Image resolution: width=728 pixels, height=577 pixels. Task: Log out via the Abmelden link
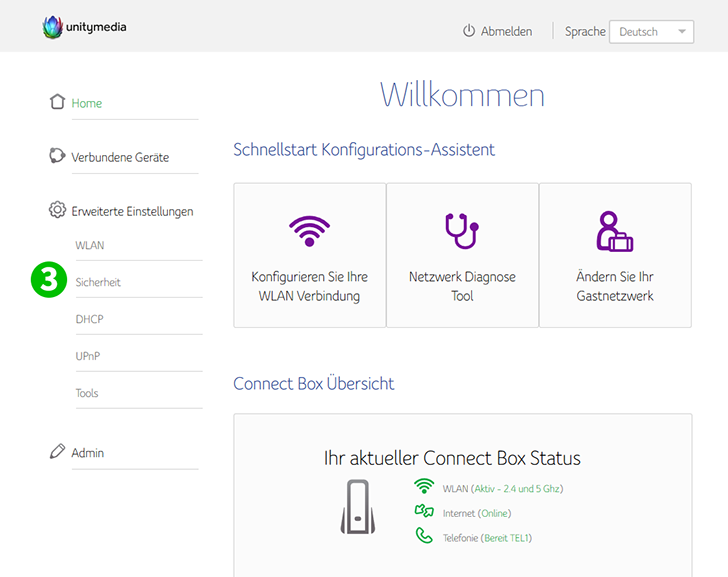point(506,32)
